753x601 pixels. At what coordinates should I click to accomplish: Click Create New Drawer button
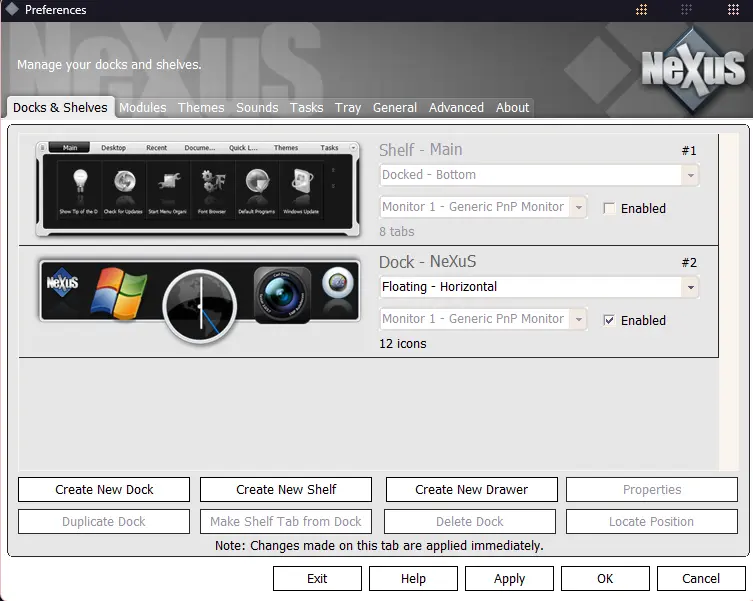click(472, 490)
